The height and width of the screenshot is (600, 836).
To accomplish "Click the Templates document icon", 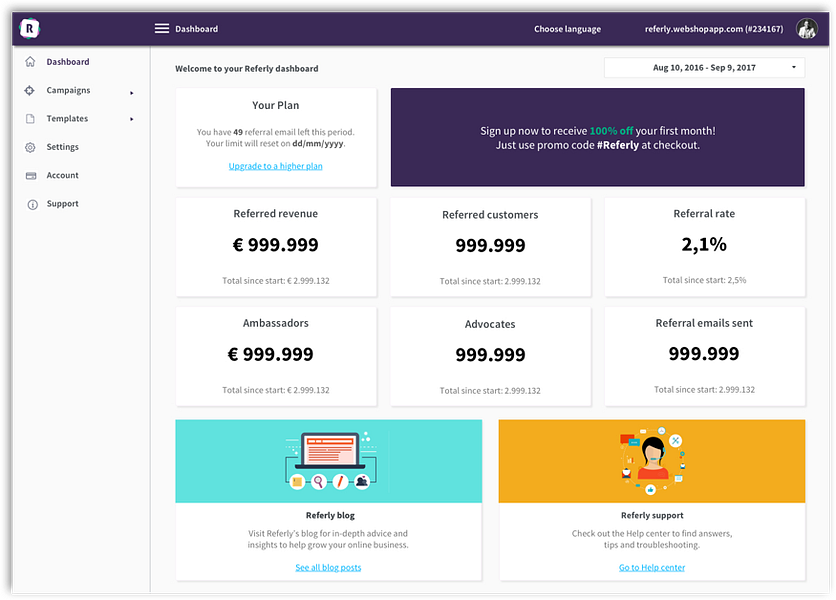I will (x=30, y=118).
